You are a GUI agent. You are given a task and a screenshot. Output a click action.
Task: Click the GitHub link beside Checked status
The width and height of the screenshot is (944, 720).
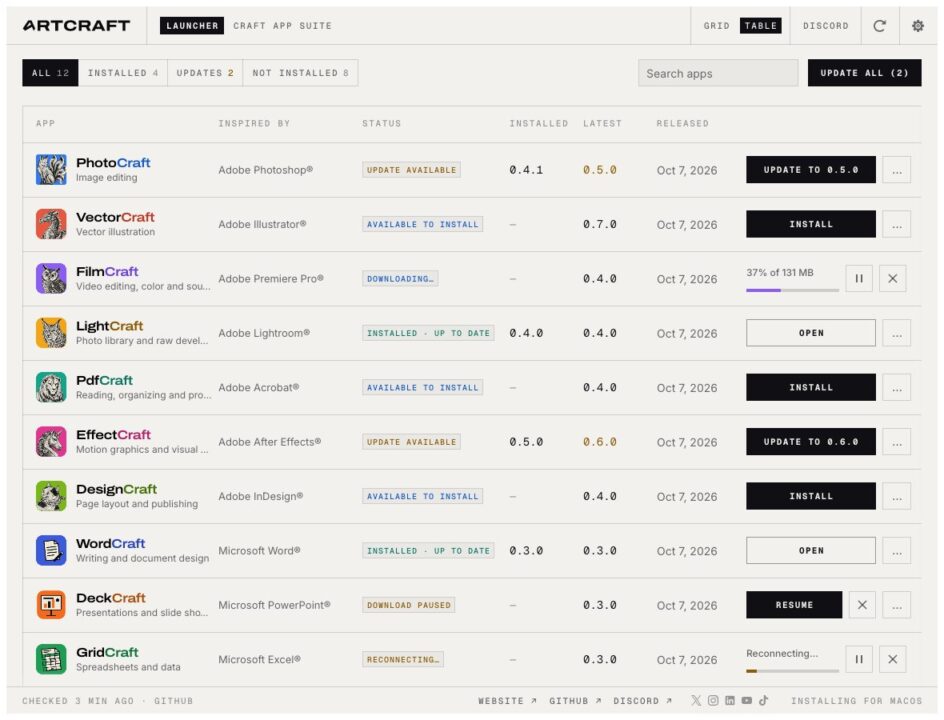[173, 701]
